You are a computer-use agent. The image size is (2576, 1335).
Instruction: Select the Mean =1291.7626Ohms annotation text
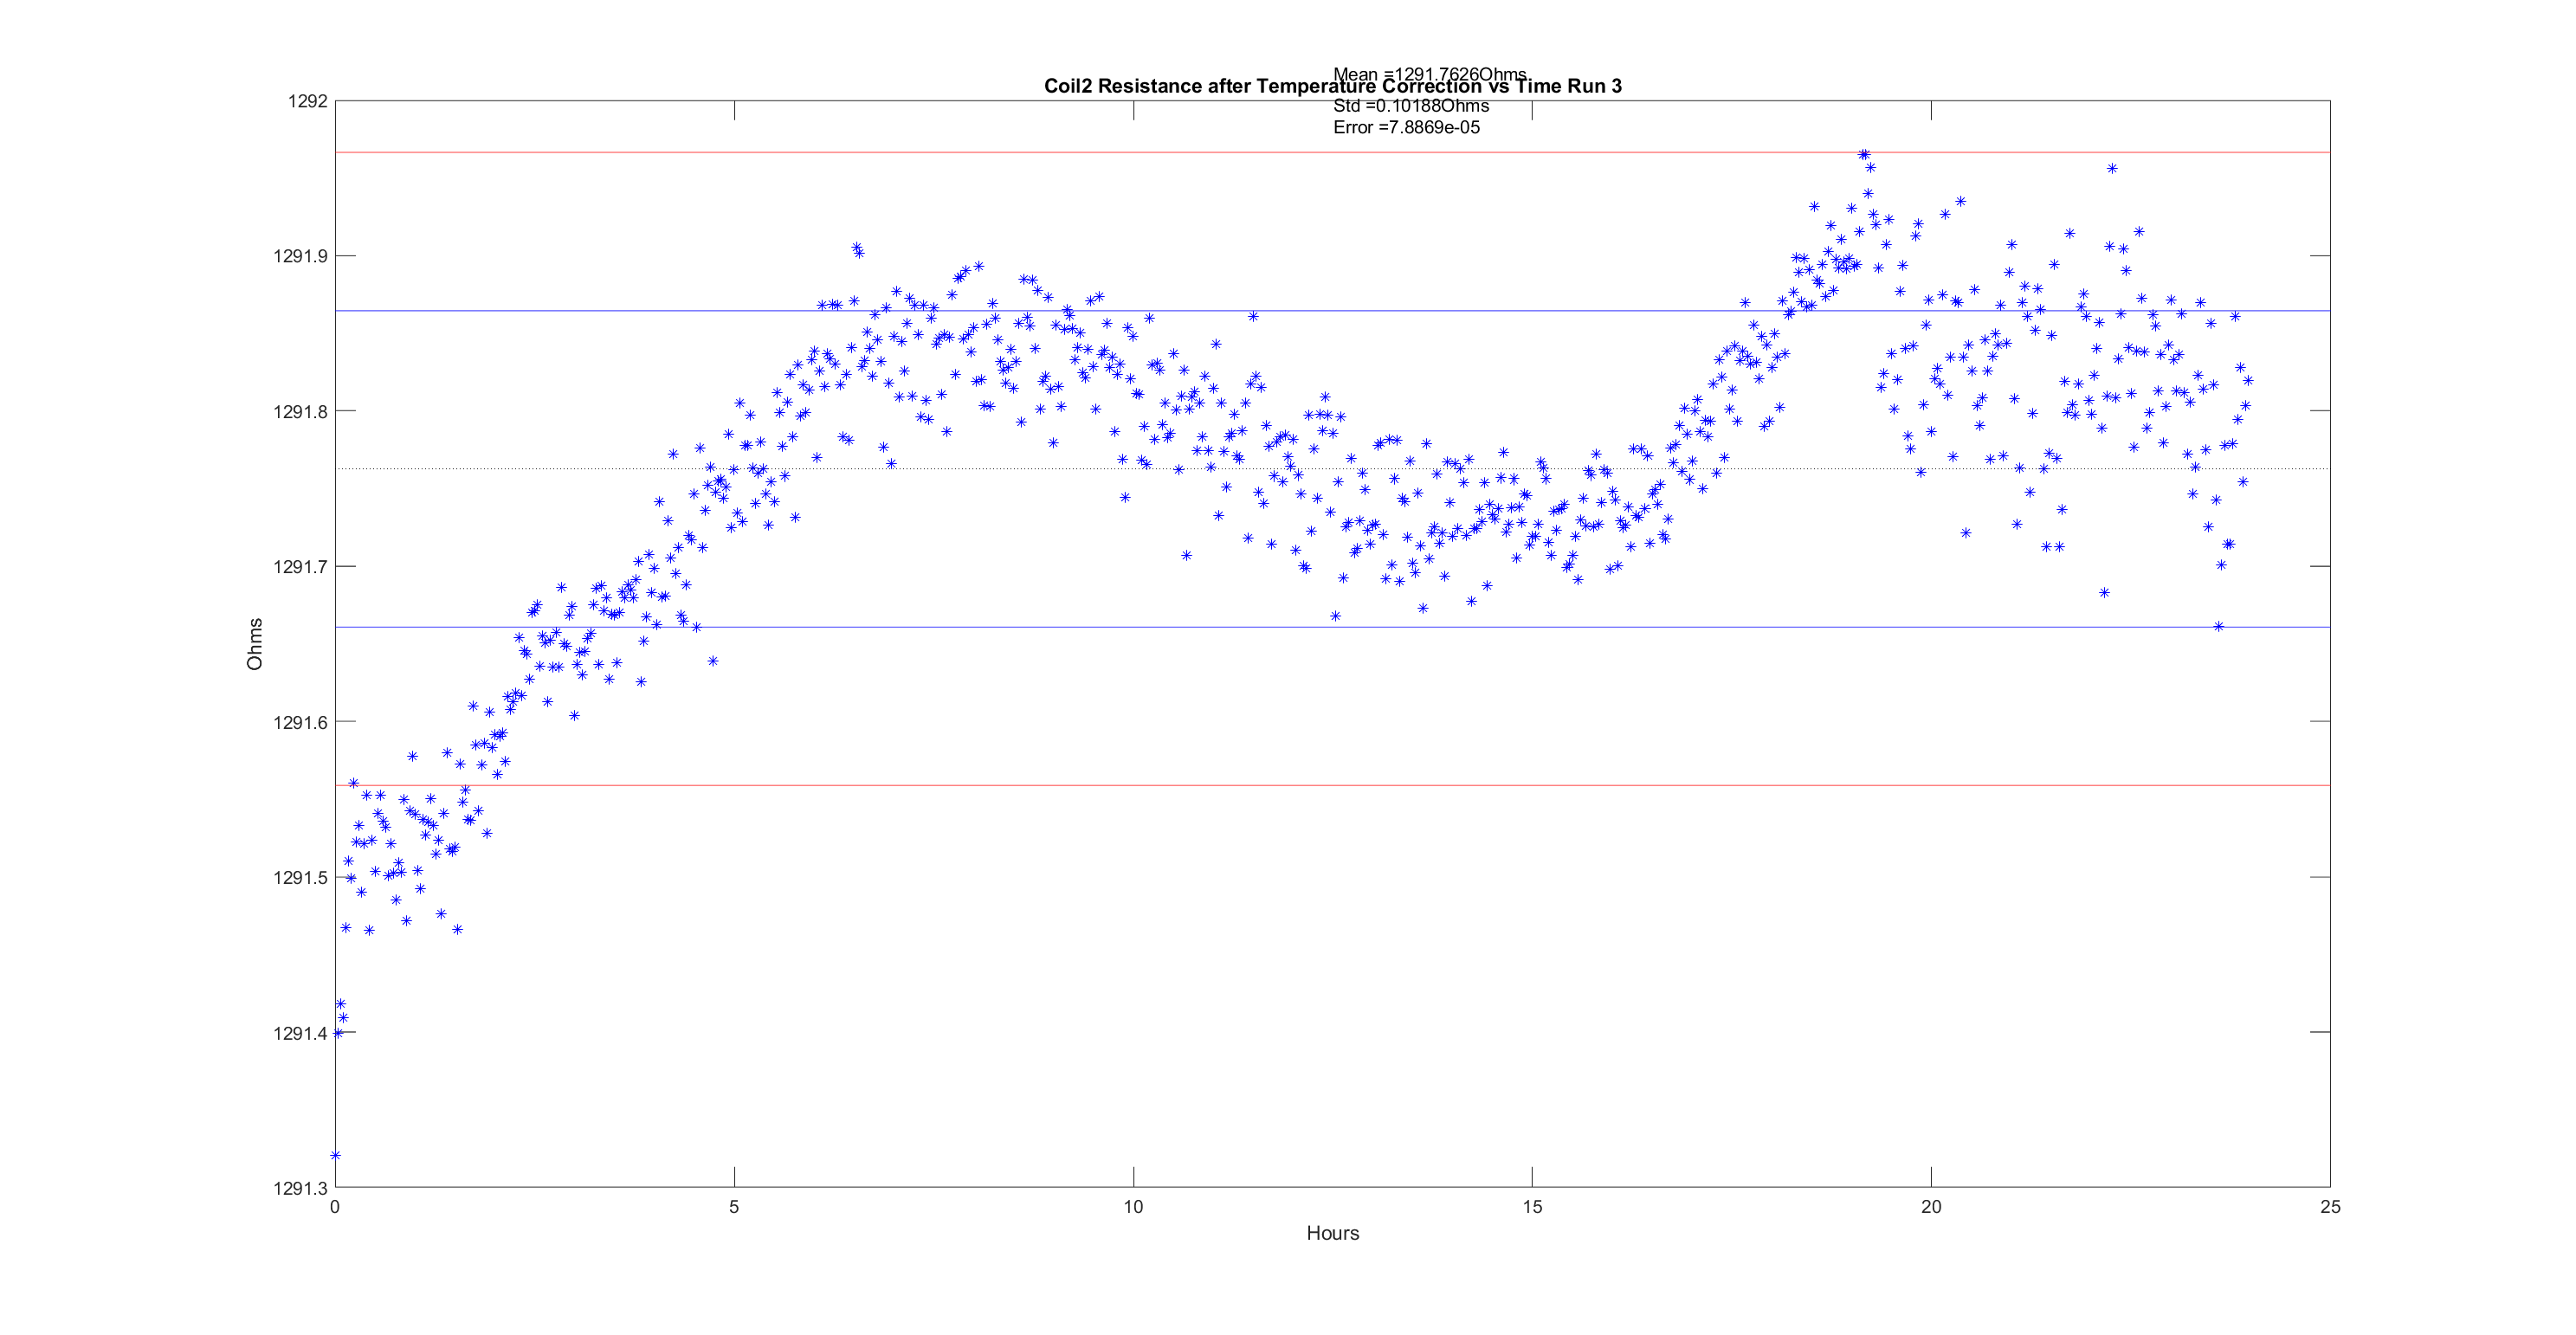(x=1430, y=73)
